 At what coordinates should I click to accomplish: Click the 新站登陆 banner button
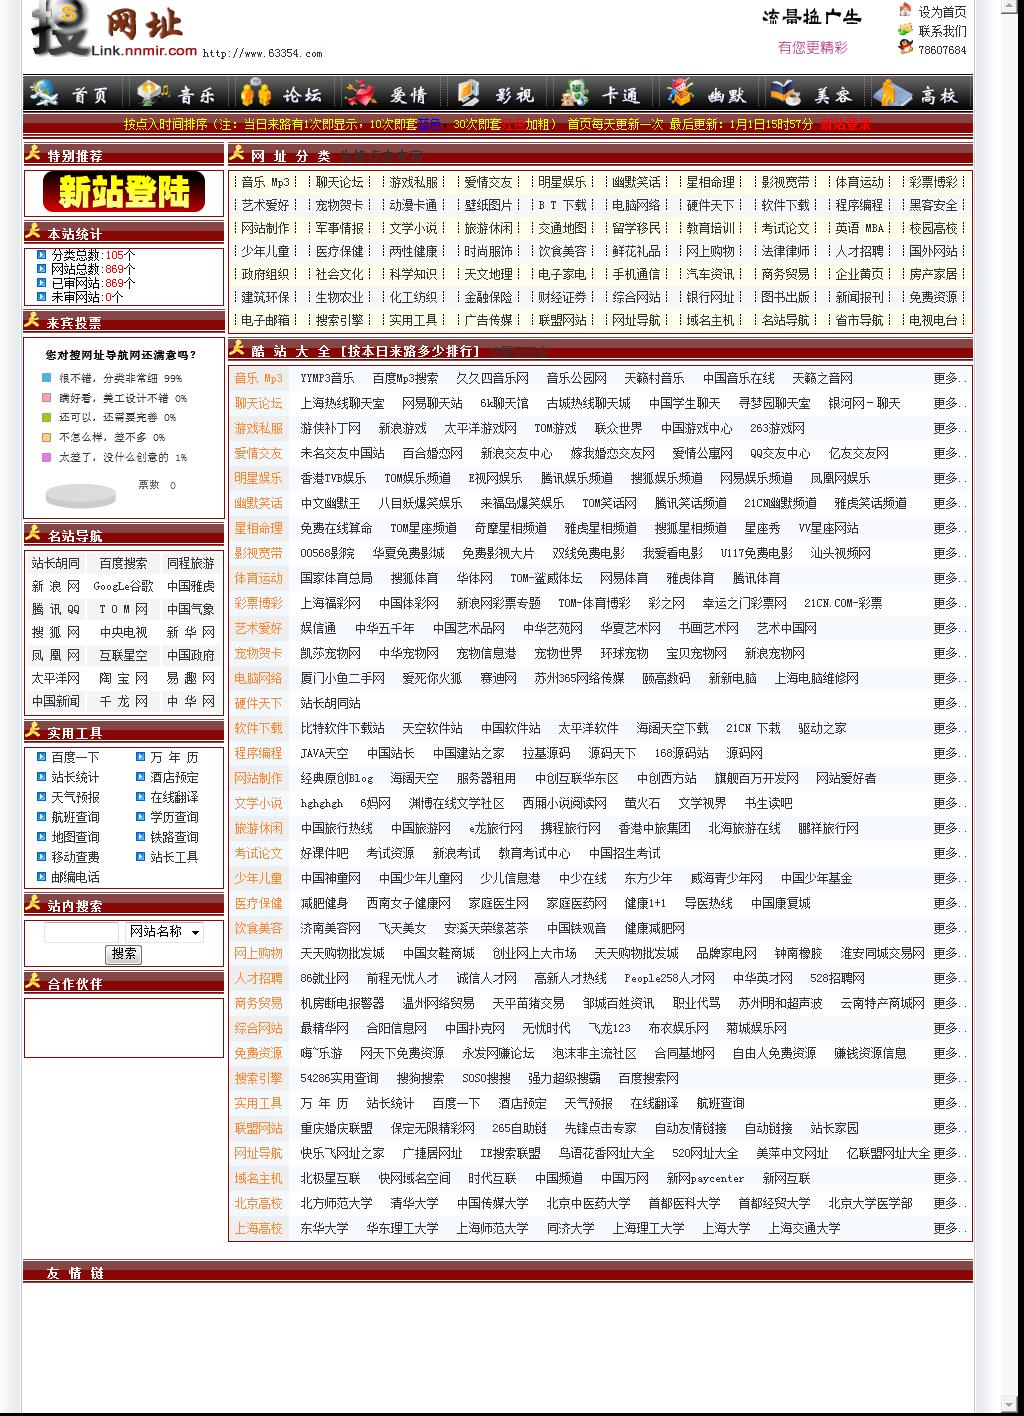point(124,192)
